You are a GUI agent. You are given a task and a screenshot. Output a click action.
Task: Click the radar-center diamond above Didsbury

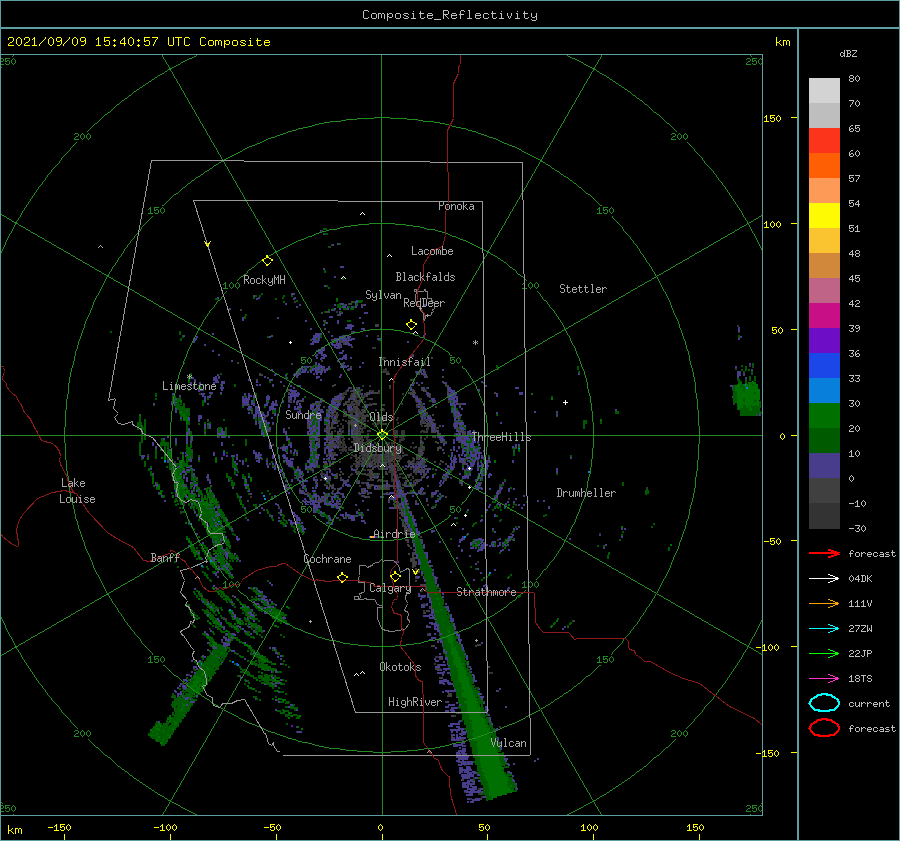click(382, 435)
